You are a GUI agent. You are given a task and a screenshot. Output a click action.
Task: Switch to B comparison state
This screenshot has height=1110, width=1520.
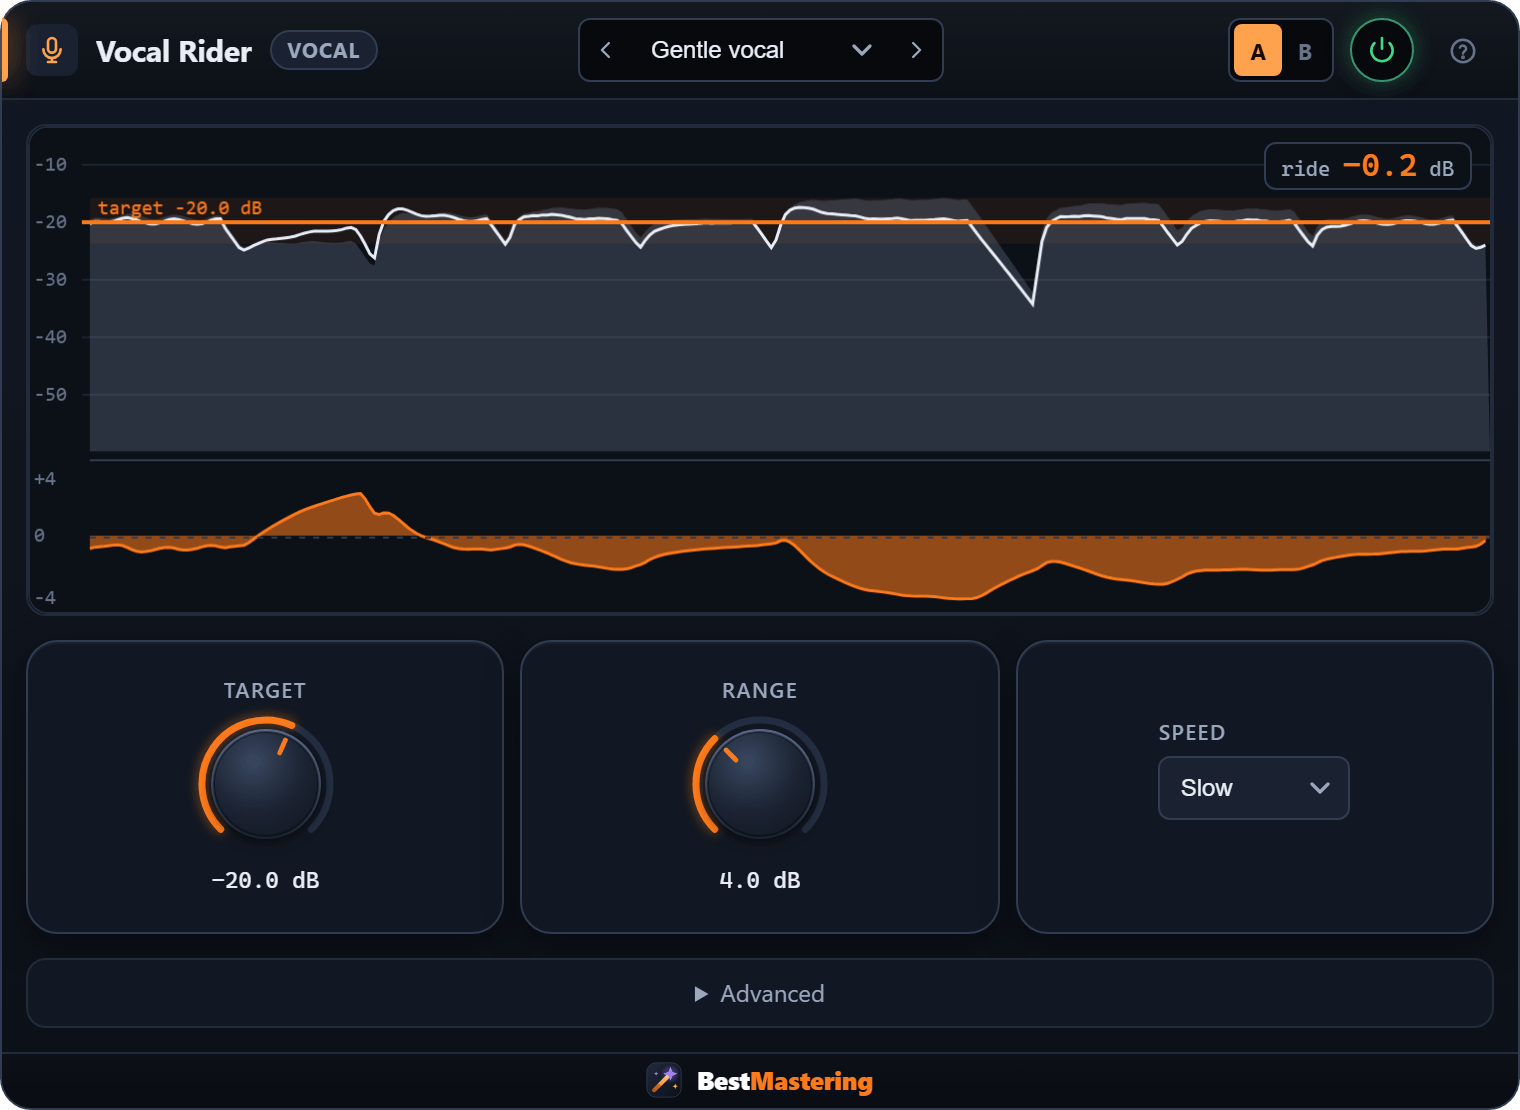tap(1305, 51)
